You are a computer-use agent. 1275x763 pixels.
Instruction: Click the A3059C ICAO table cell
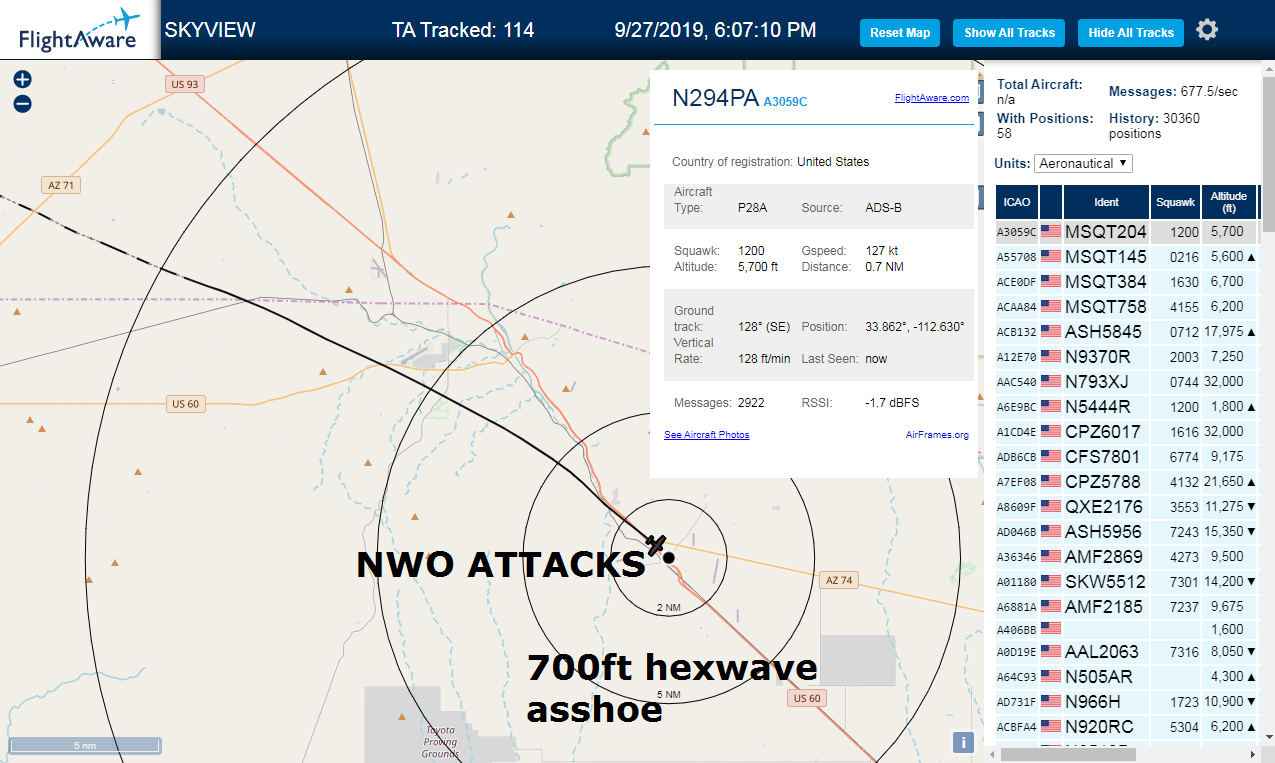coord(1016,231)
